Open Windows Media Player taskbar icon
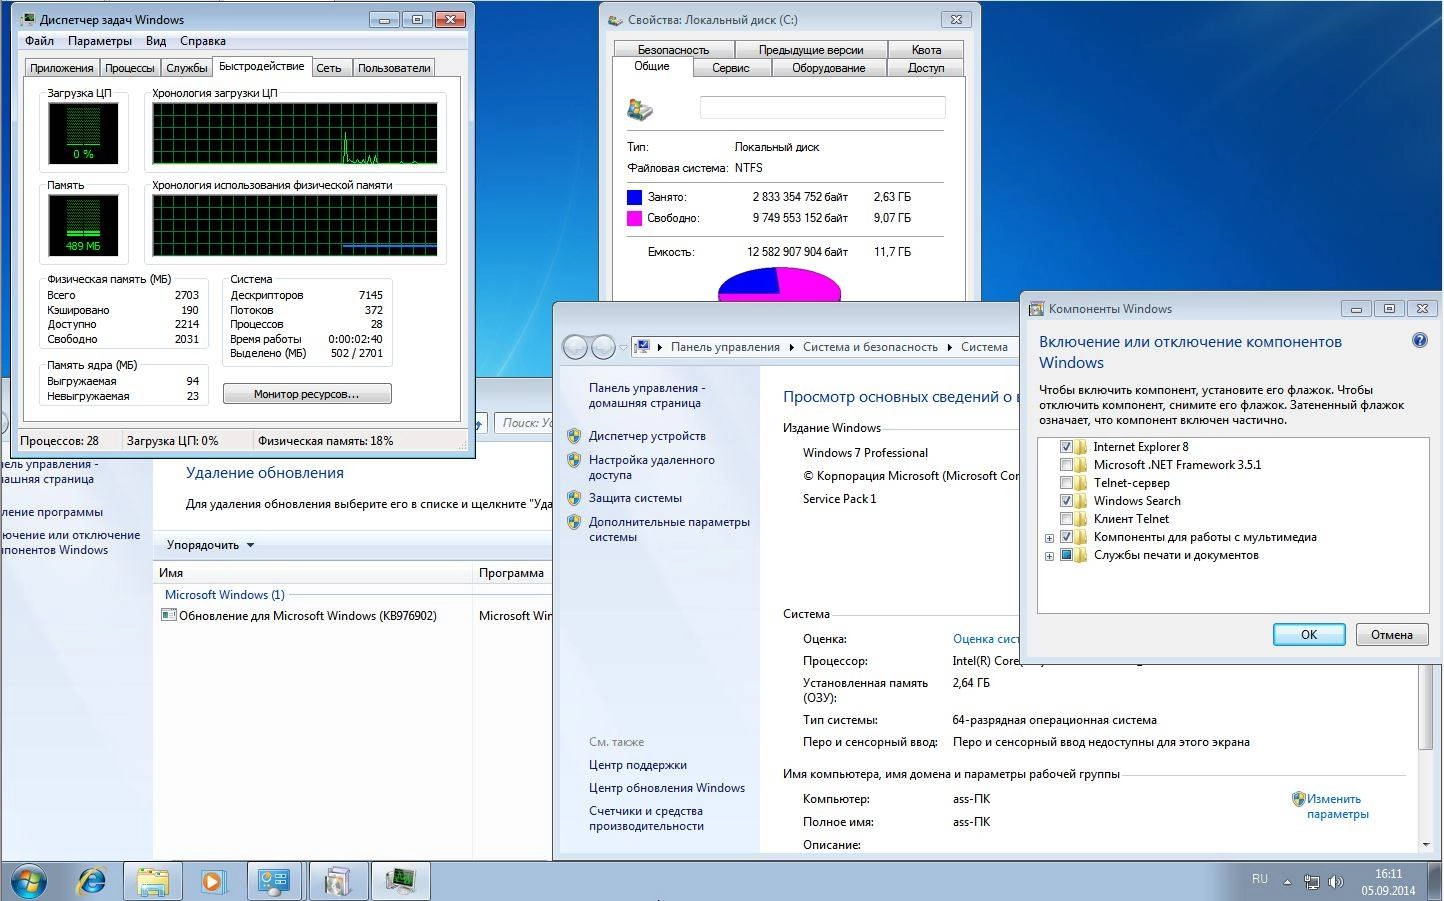The image size is (1444, 901). [x=212, y=881]
